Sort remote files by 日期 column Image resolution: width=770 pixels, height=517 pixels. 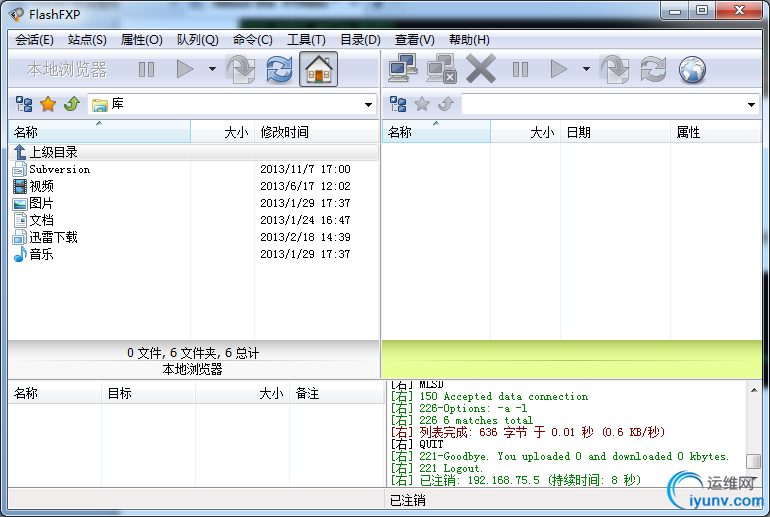point(615,132)
